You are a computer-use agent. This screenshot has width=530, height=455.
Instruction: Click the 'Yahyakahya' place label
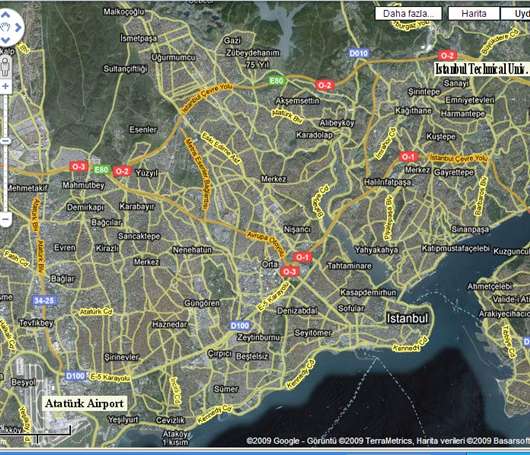(x=377, y=250)
